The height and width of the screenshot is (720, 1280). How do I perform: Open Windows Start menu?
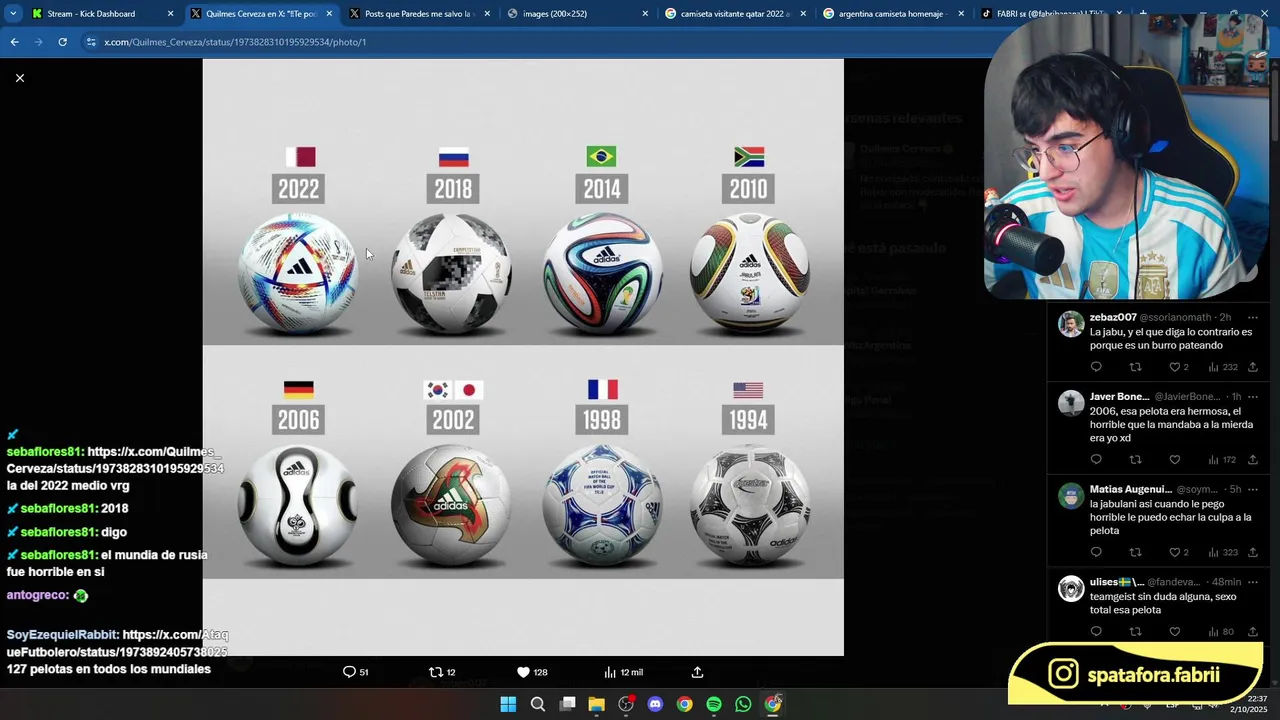pos(508,704)
